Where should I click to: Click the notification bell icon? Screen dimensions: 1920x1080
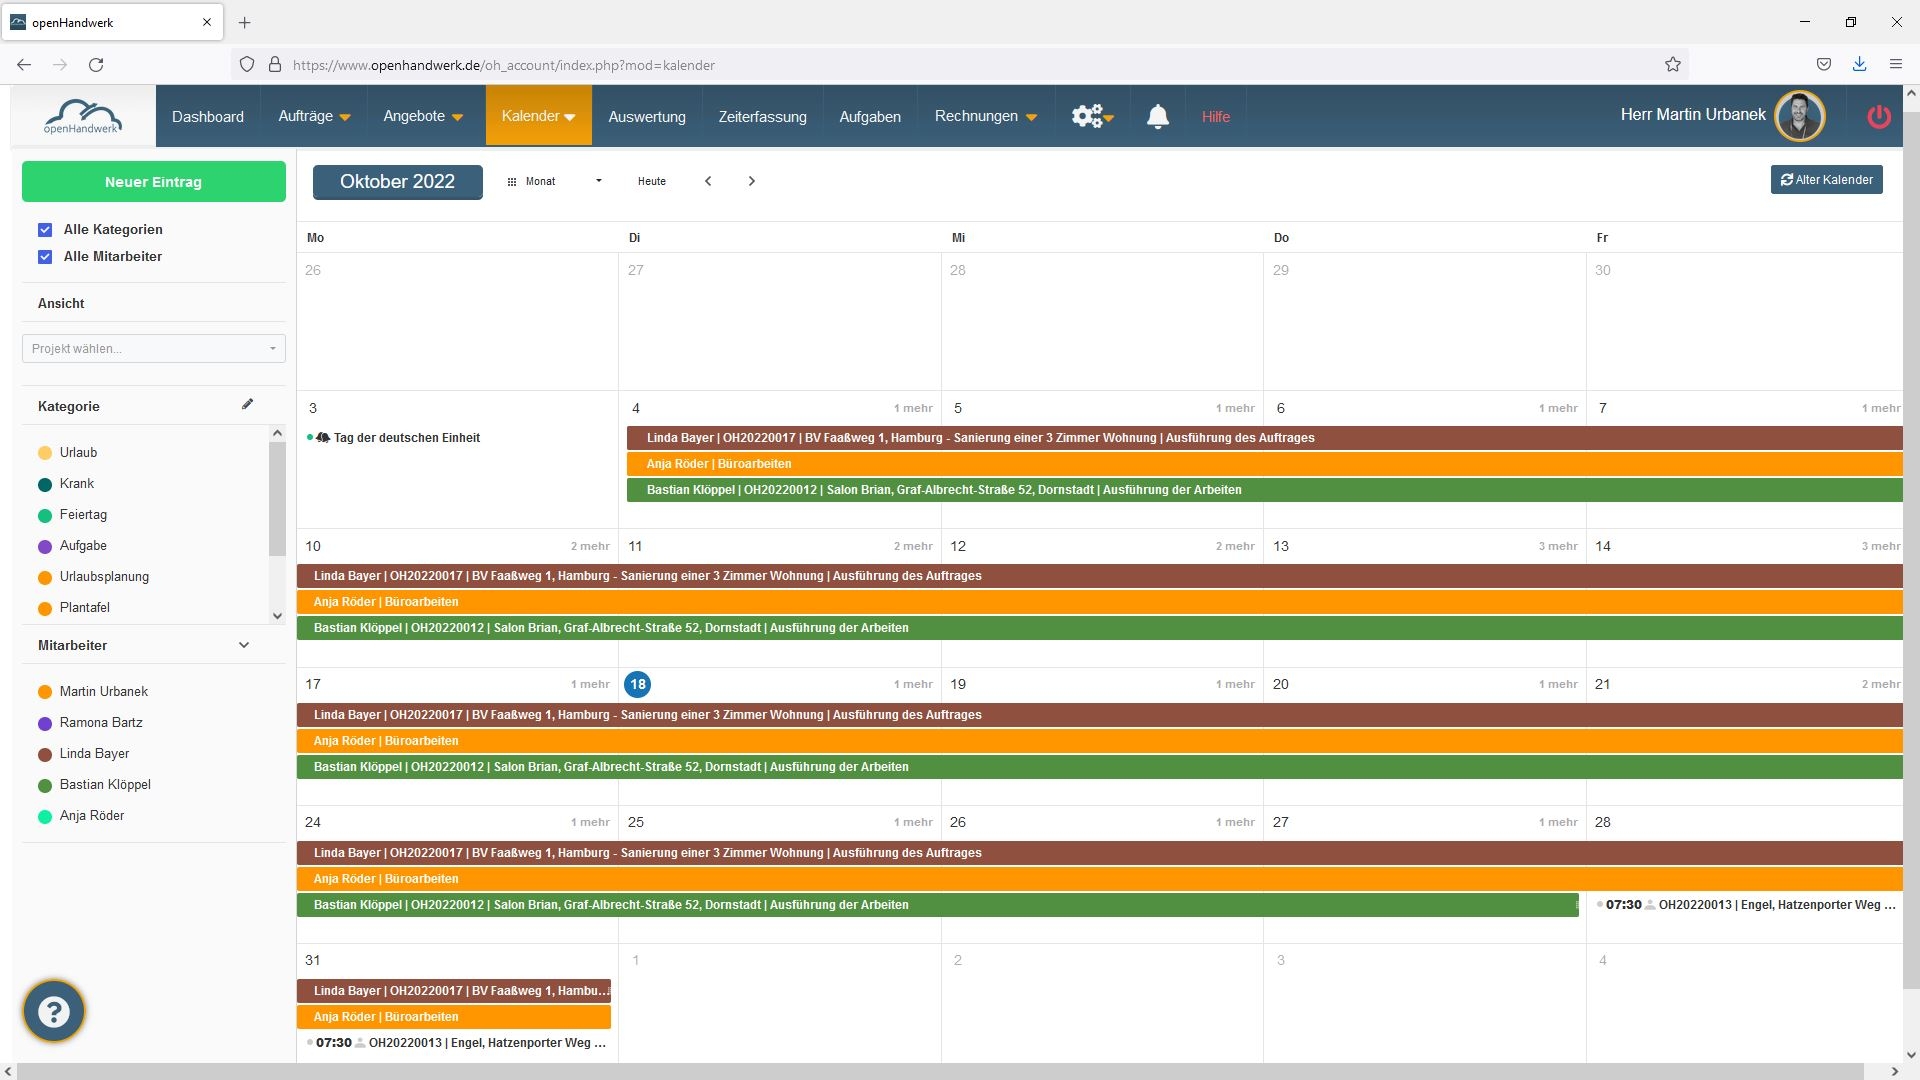pyautogui.click(x=1157, y=116)
